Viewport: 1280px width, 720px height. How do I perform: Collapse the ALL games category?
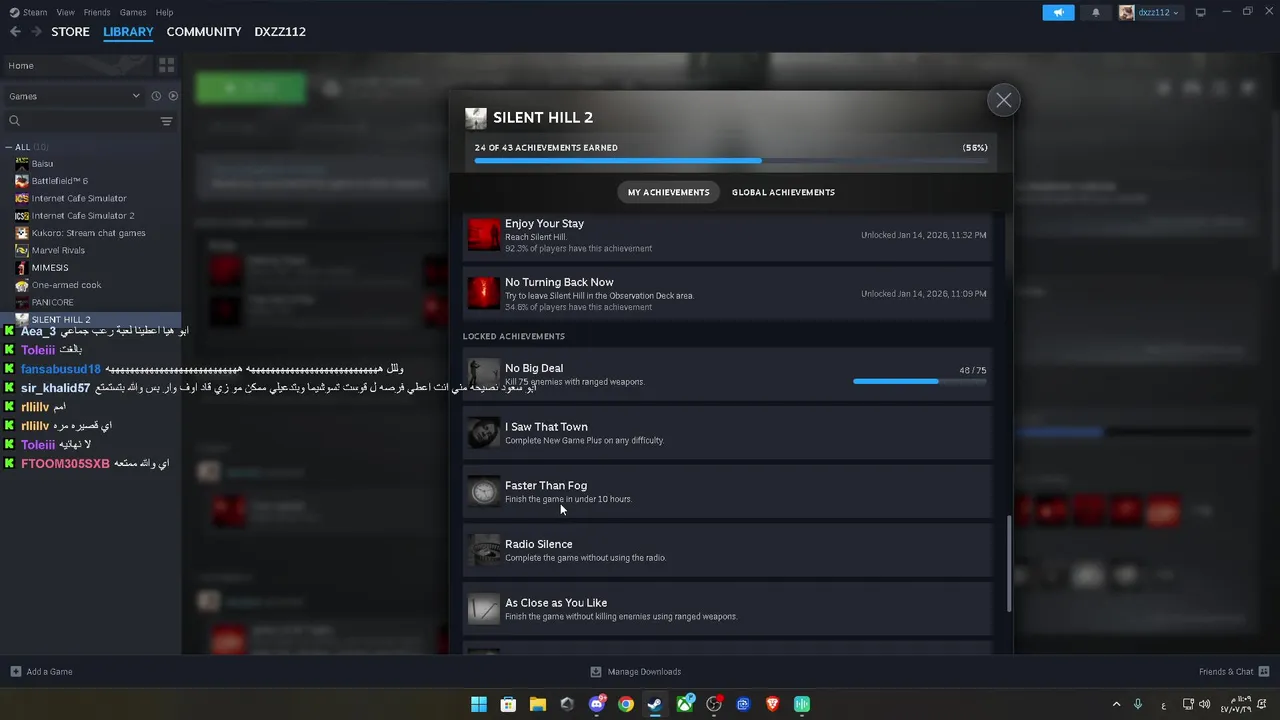pos(11,147)
